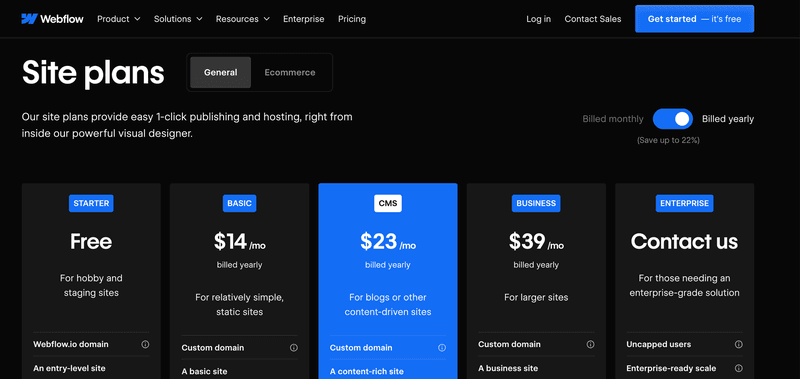The image size is (800, 379).
Task: Click the Webflow logo
Action: tap(52, 19)
